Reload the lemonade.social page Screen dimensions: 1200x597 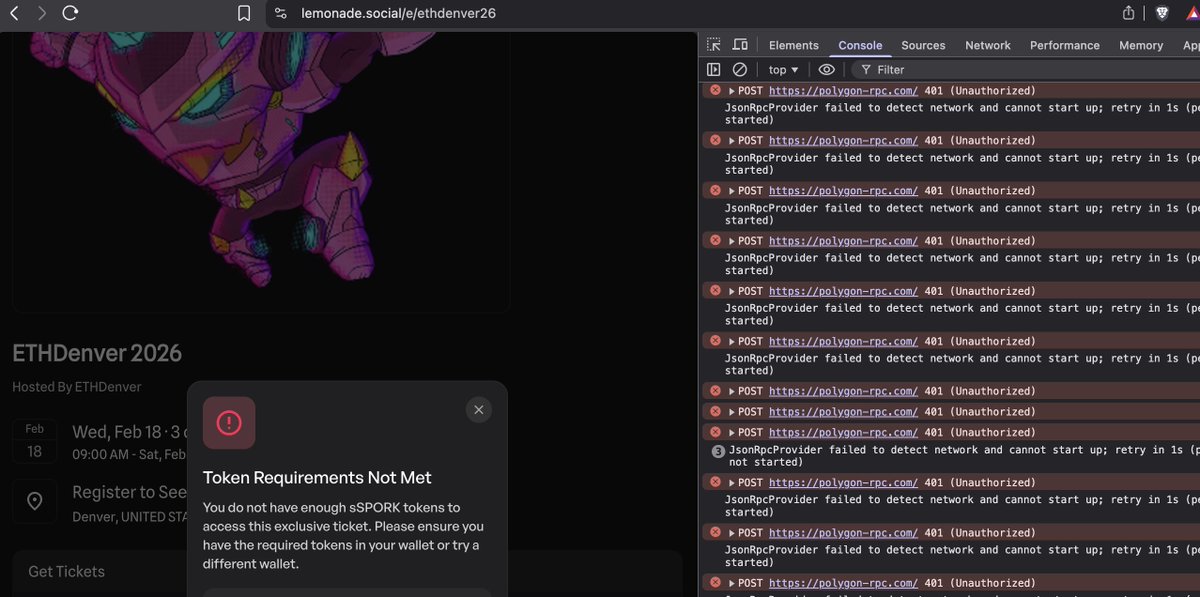70,13
